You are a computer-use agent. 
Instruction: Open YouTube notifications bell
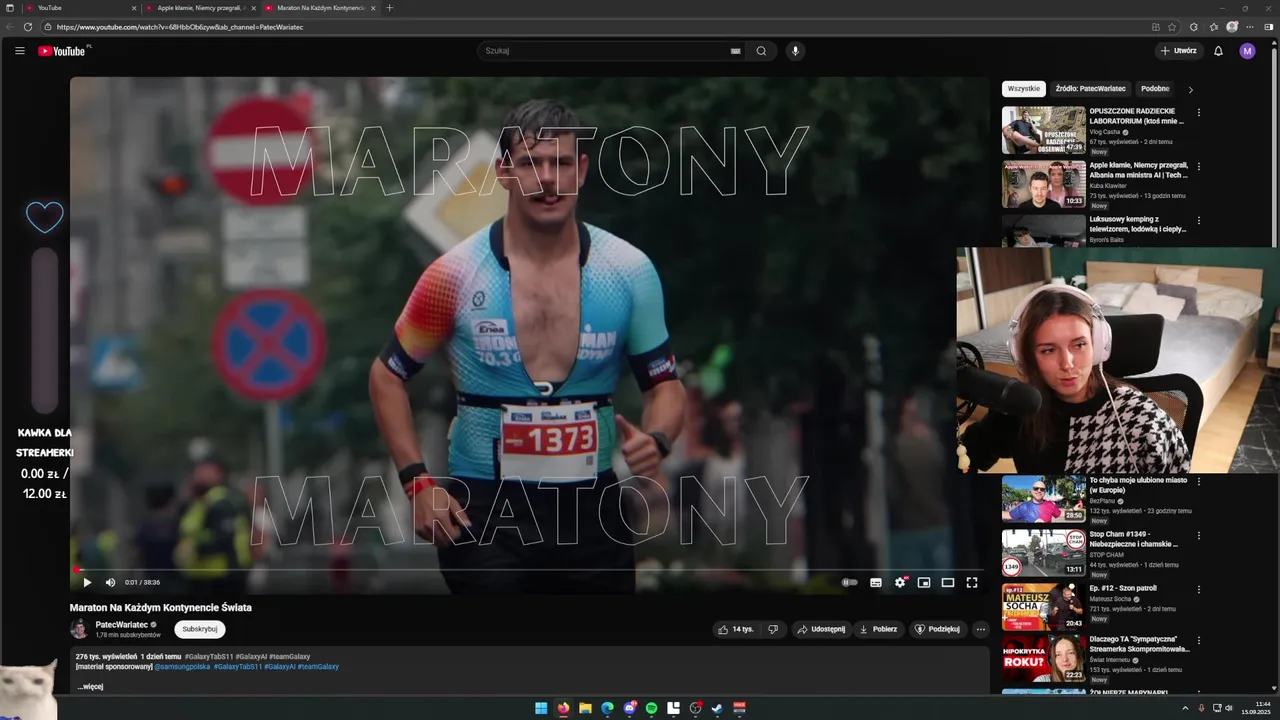(1218, 51)
